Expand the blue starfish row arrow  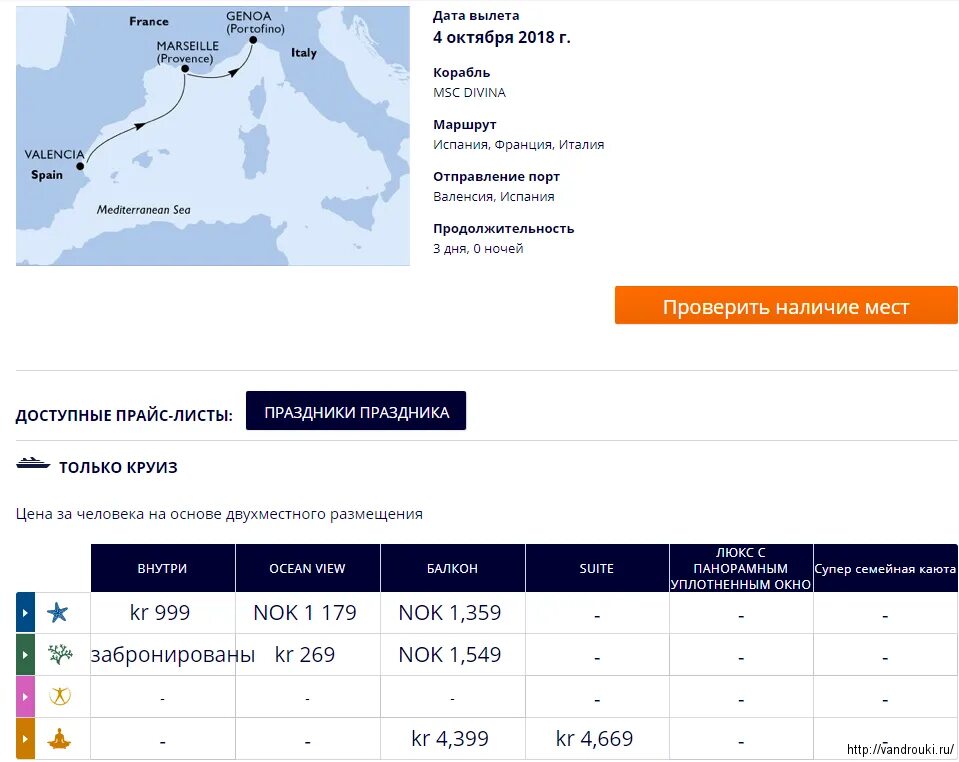pyautogui.click(x=25, y=612)
